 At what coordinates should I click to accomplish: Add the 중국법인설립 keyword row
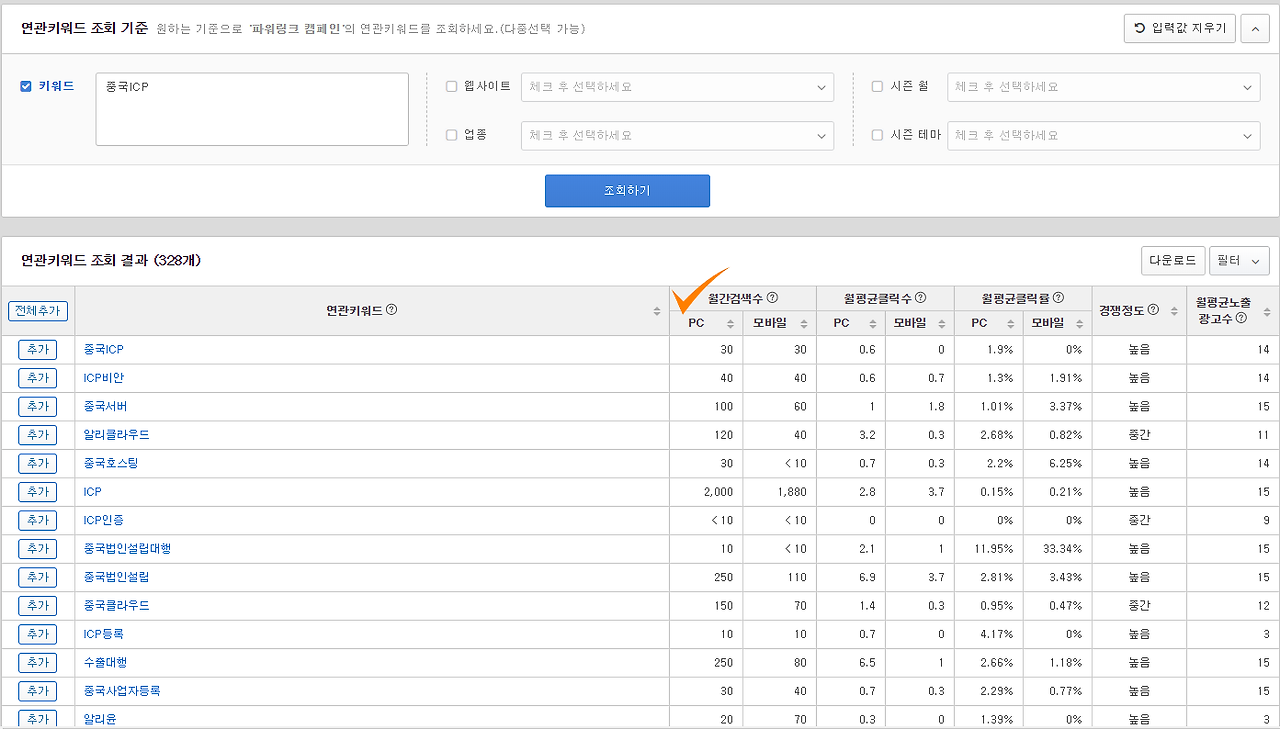[37, 577]
